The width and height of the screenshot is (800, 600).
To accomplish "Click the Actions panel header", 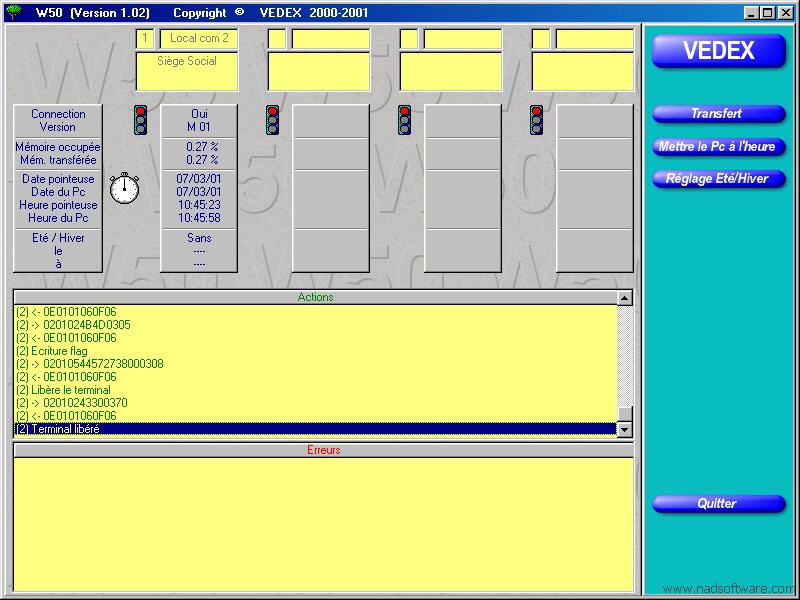I will coord(315,297).
